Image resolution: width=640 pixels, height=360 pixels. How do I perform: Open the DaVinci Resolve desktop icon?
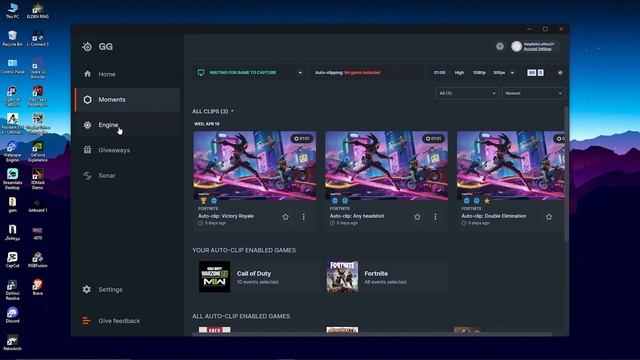pyautogui.click(x=12, y=289)
